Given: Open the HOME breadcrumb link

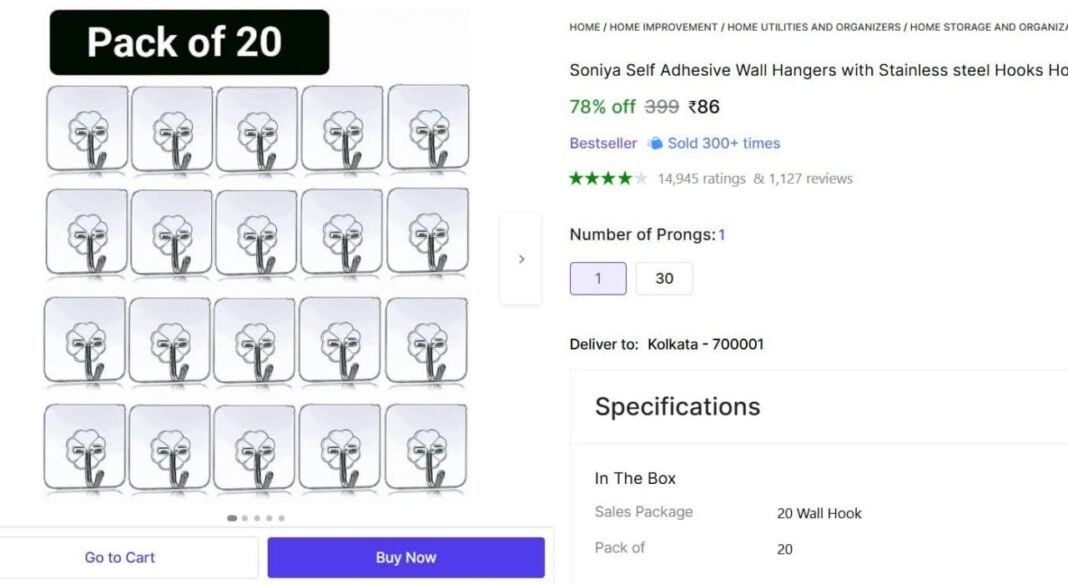Looking at the screenshot, I should (x=584, y=27).
